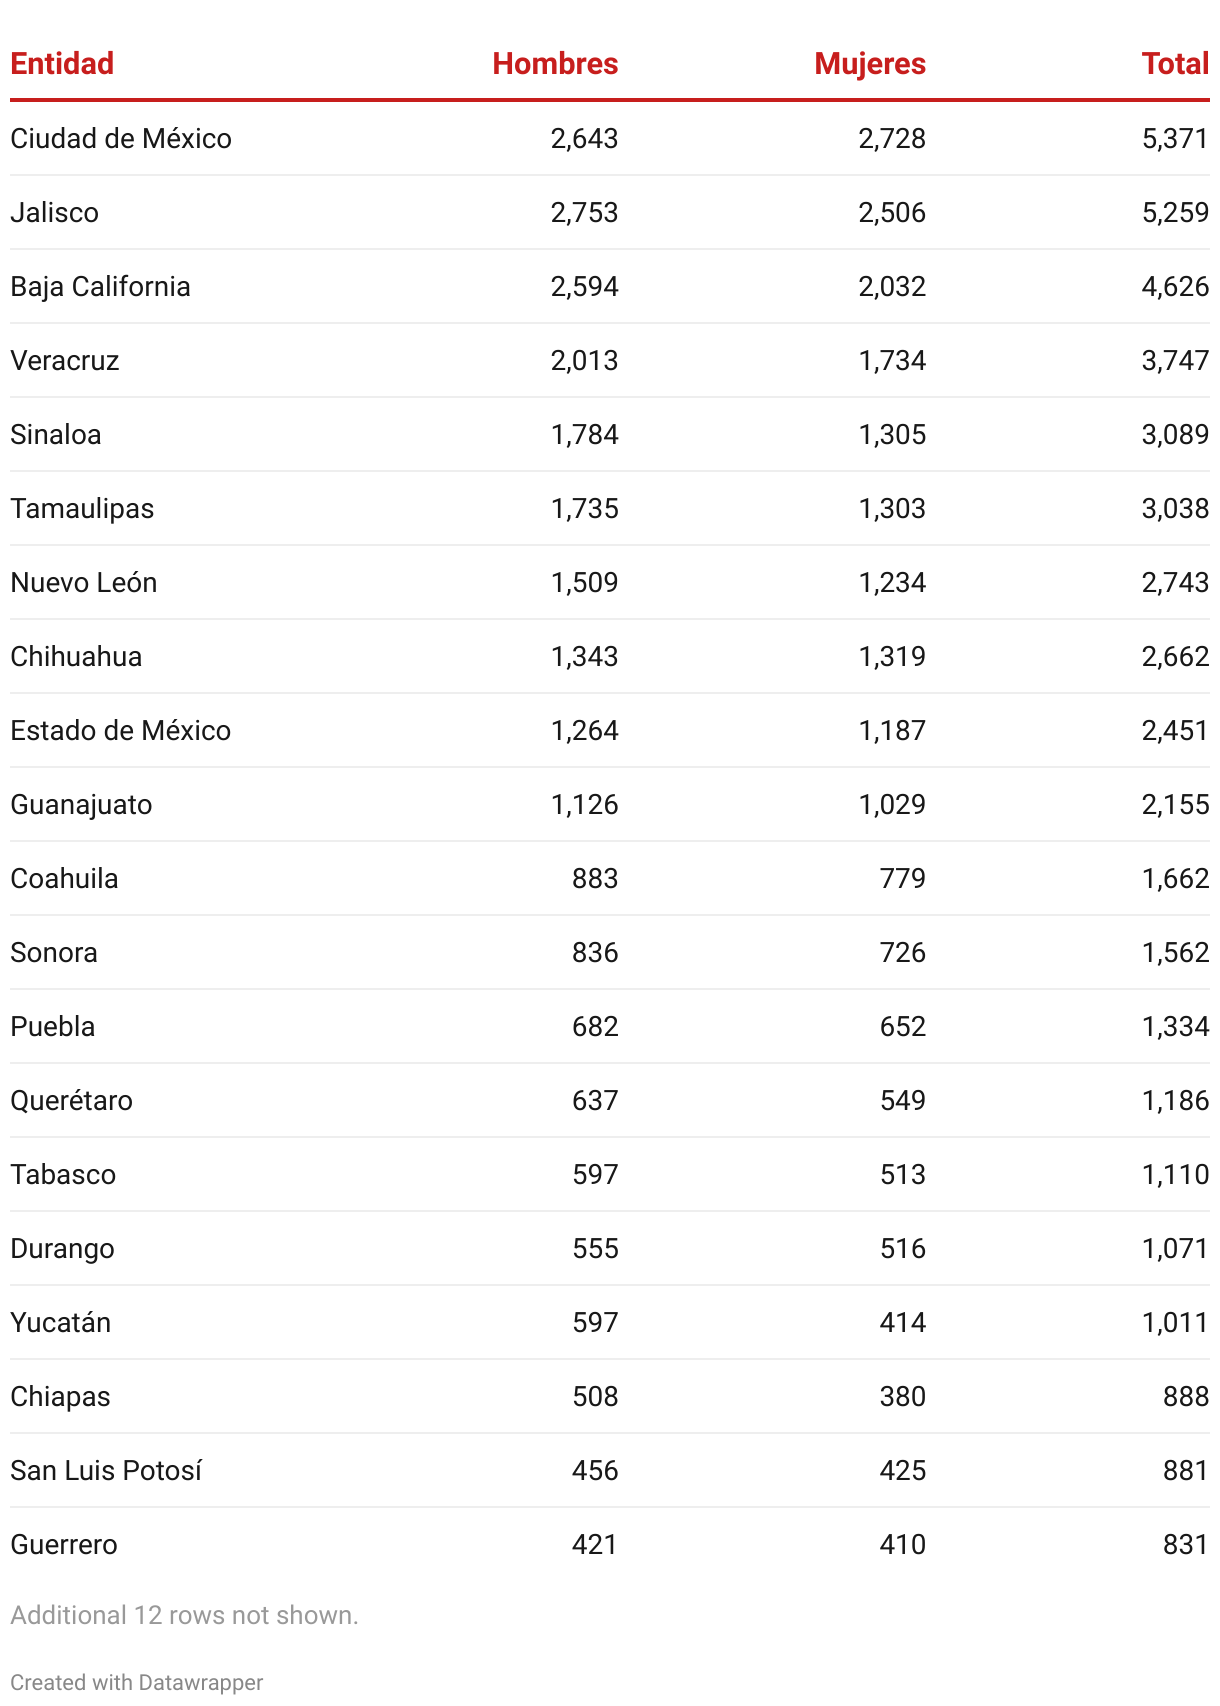Select the Chihuahua entity cell
1220x1706 pixels.
[x=76, y=656]
